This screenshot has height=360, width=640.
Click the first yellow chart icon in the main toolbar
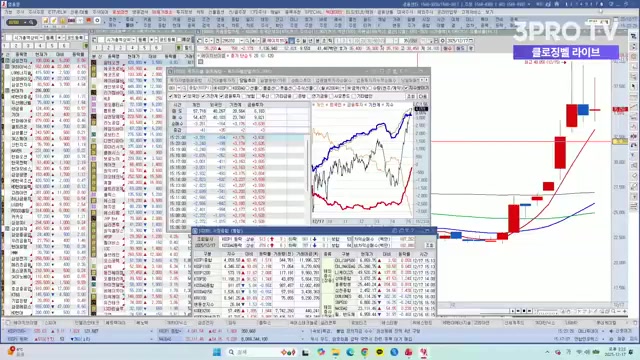click(x=46, y=21)
